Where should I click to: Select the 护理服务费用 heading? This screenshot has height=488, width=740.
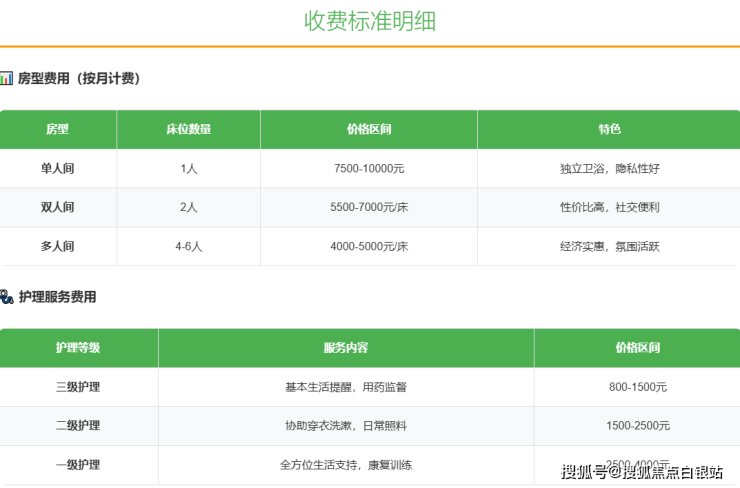(58, 297)
